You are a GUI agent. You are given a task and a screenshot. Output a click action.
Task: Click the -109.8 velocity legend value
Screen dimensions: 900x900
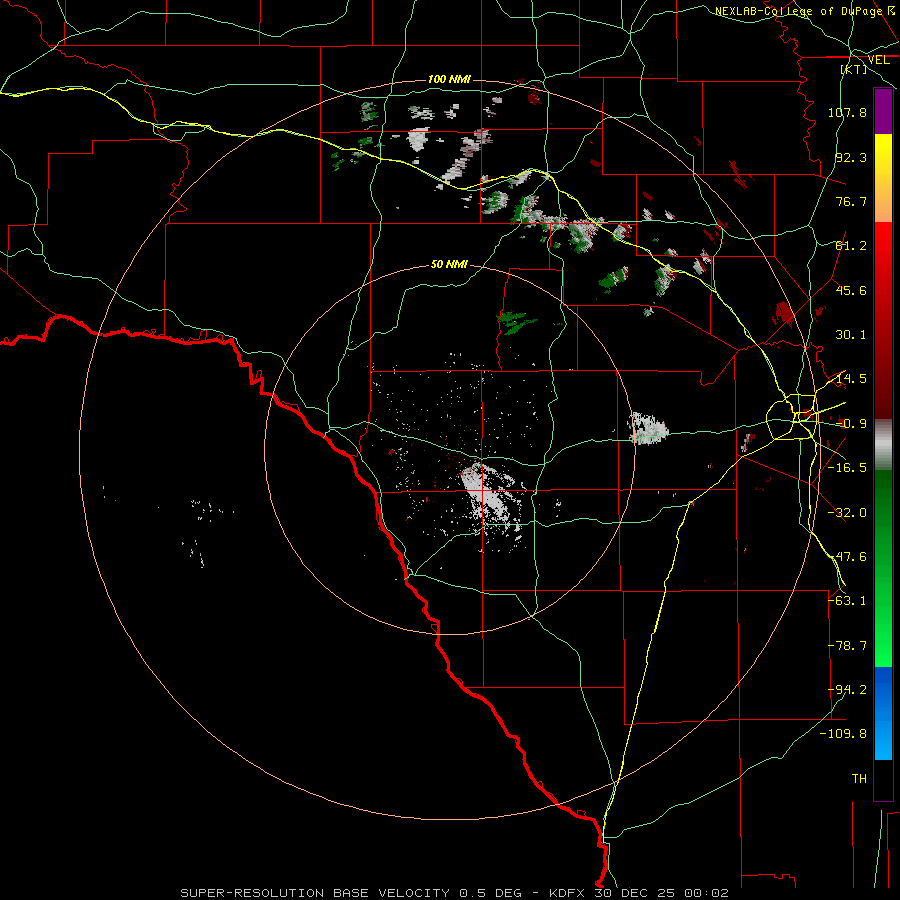click(x=843, y=734)
